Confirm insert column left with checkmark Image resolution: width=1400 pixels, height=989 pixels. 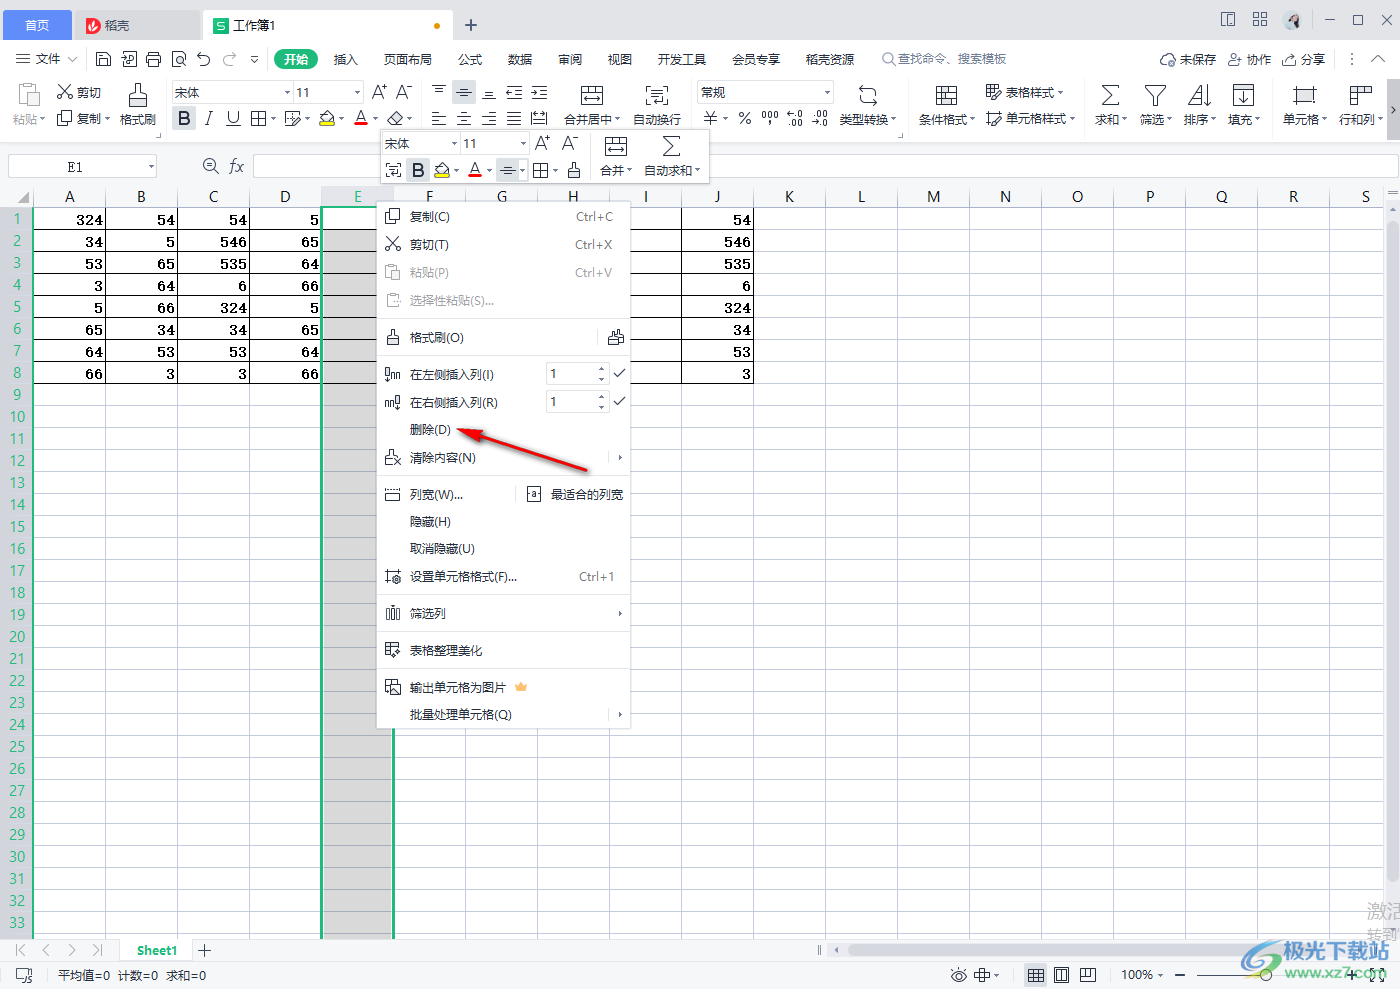pos(619,373)
